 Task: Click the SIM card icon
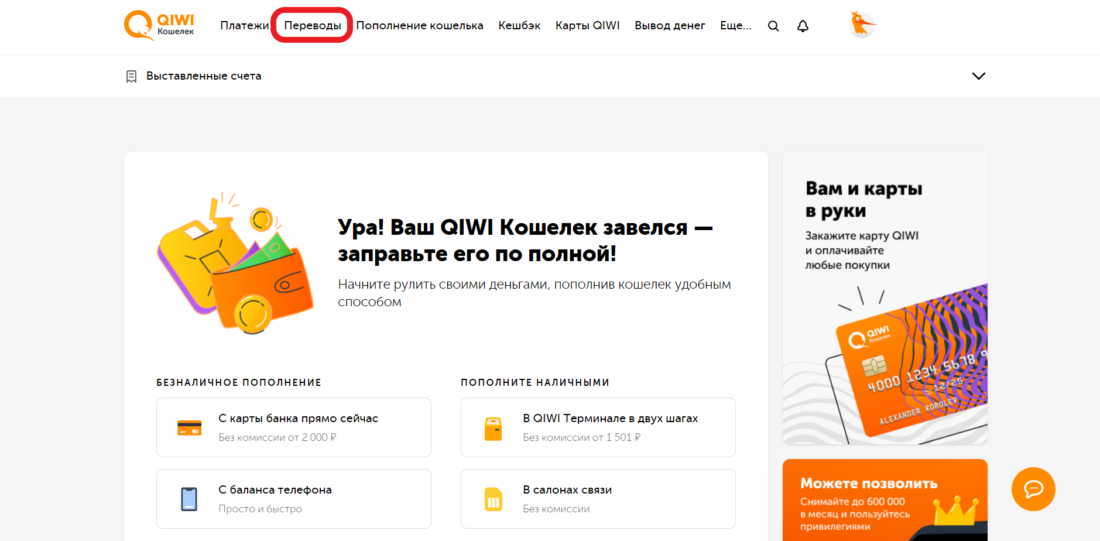pyautogui.click(x=493, y=499)
